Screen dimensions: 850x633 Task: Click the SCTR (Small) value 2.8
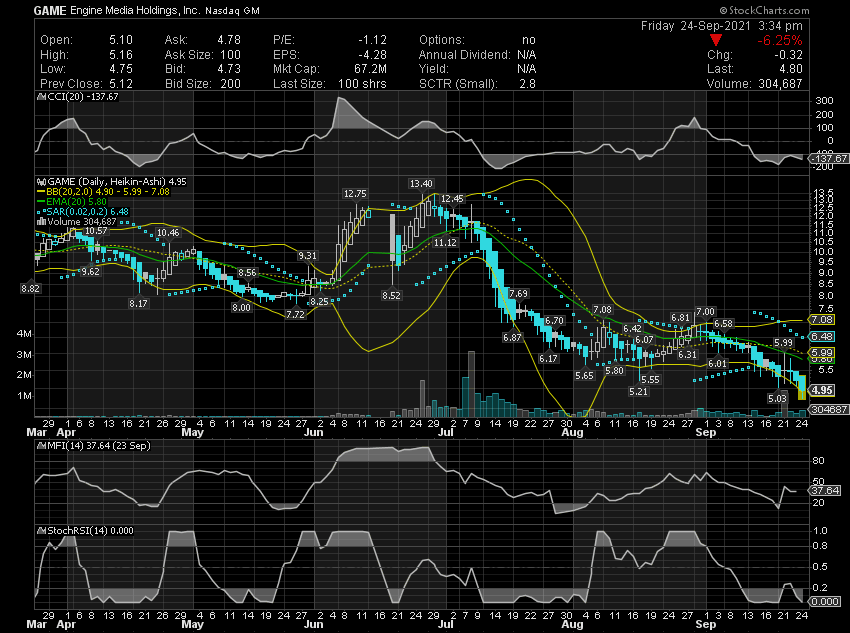point(527,83)
